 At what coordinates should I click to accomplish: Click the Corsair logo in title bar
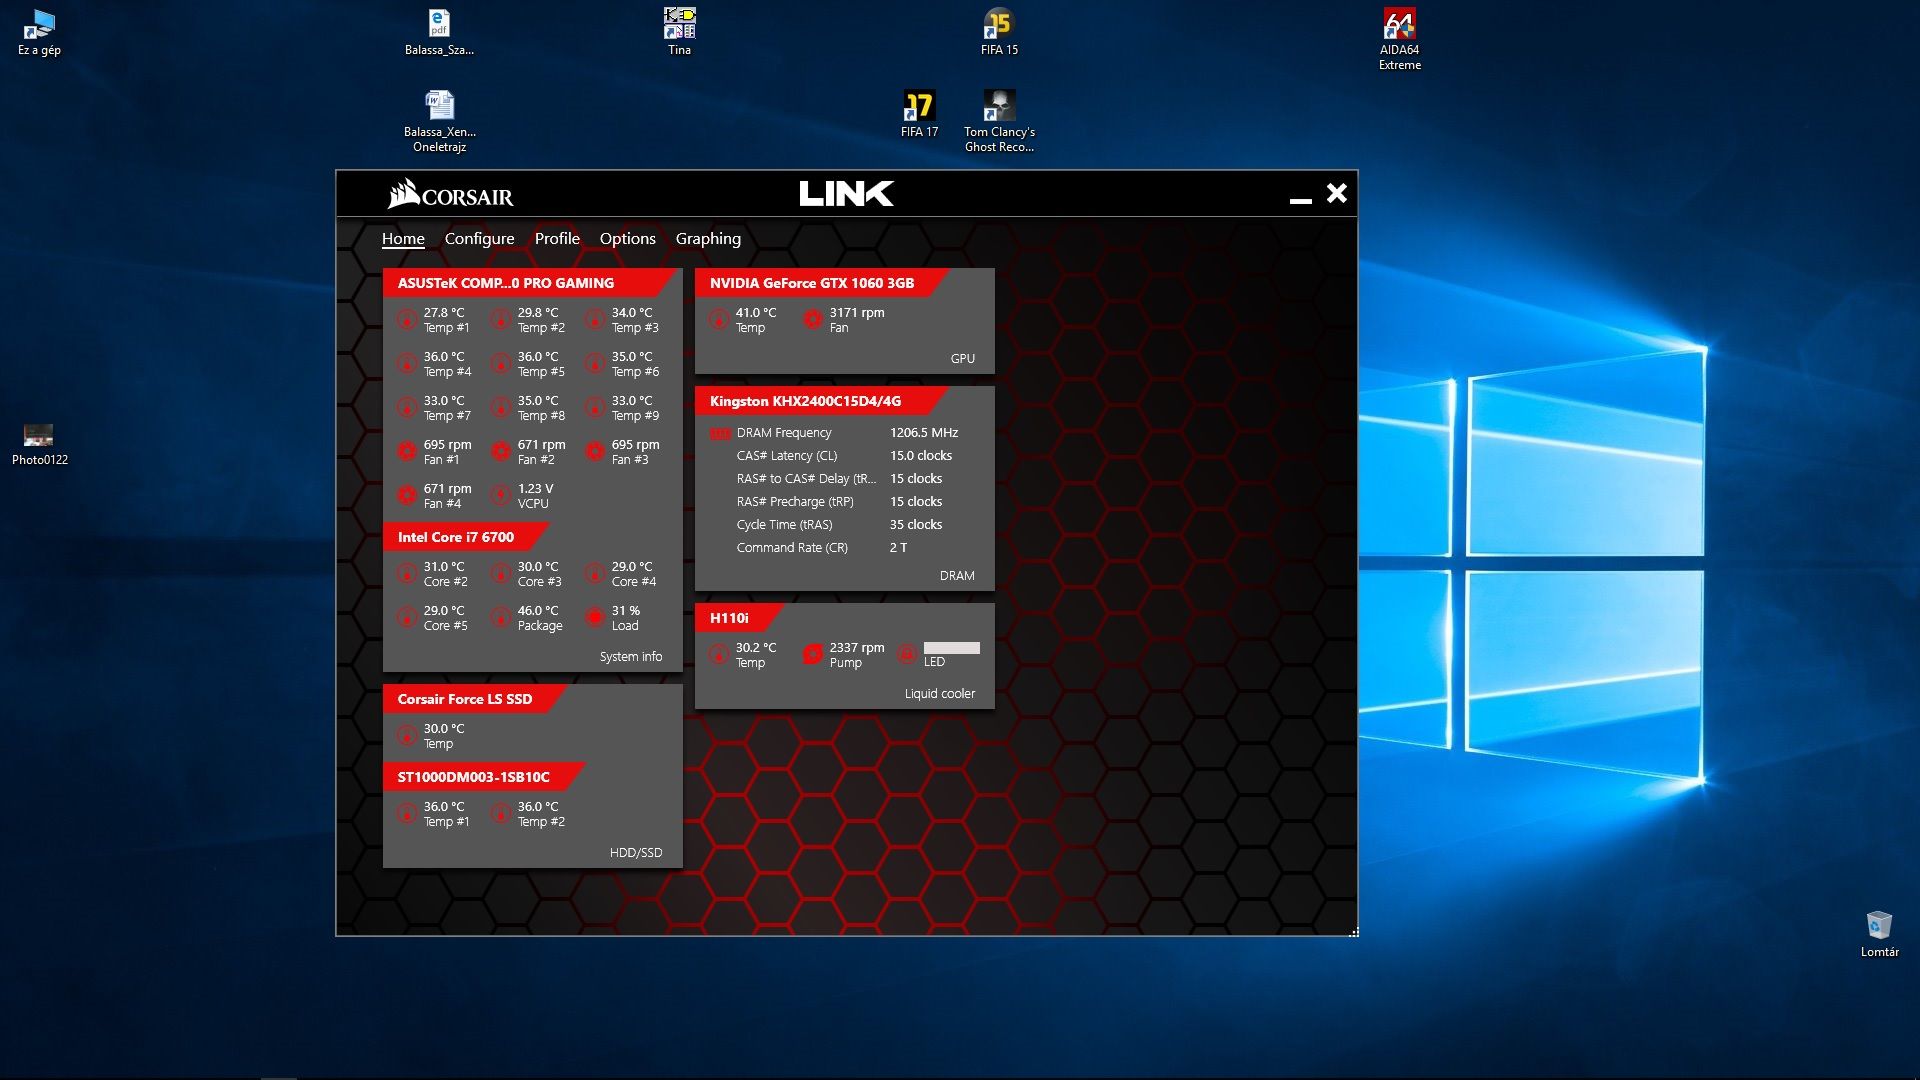point(450,194)
